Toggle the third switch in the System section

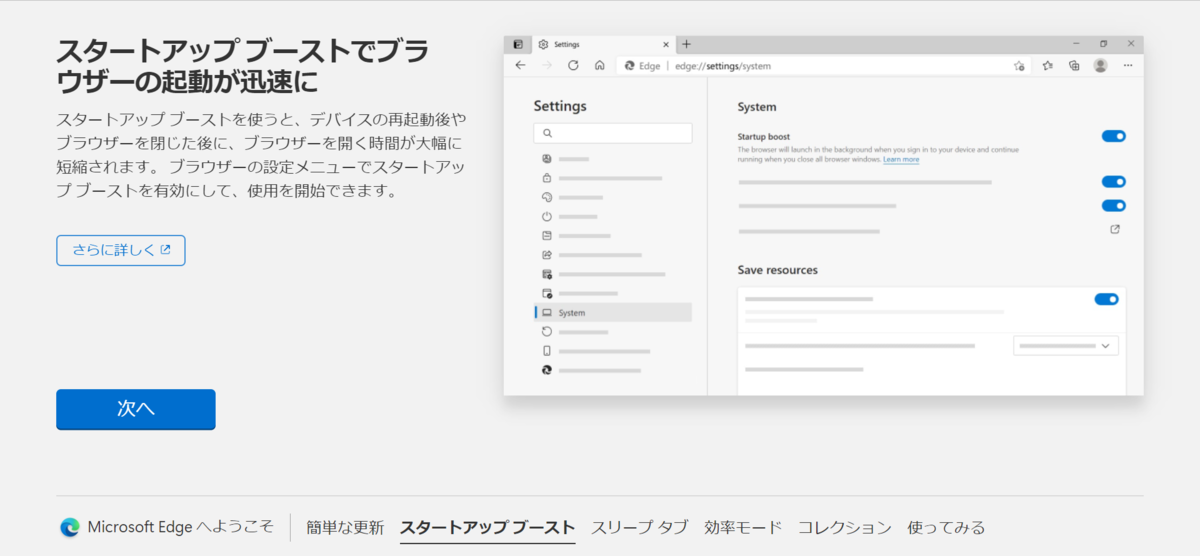pos(1114,206)
